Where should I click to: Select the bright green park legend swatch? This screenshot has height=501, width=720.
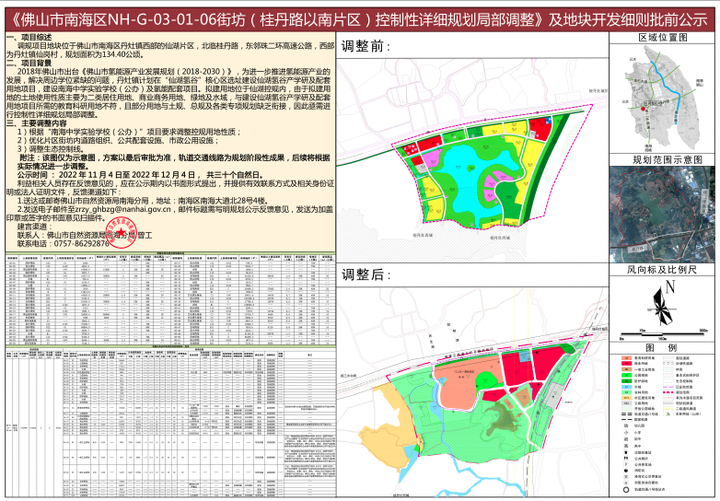click(626, 375)
